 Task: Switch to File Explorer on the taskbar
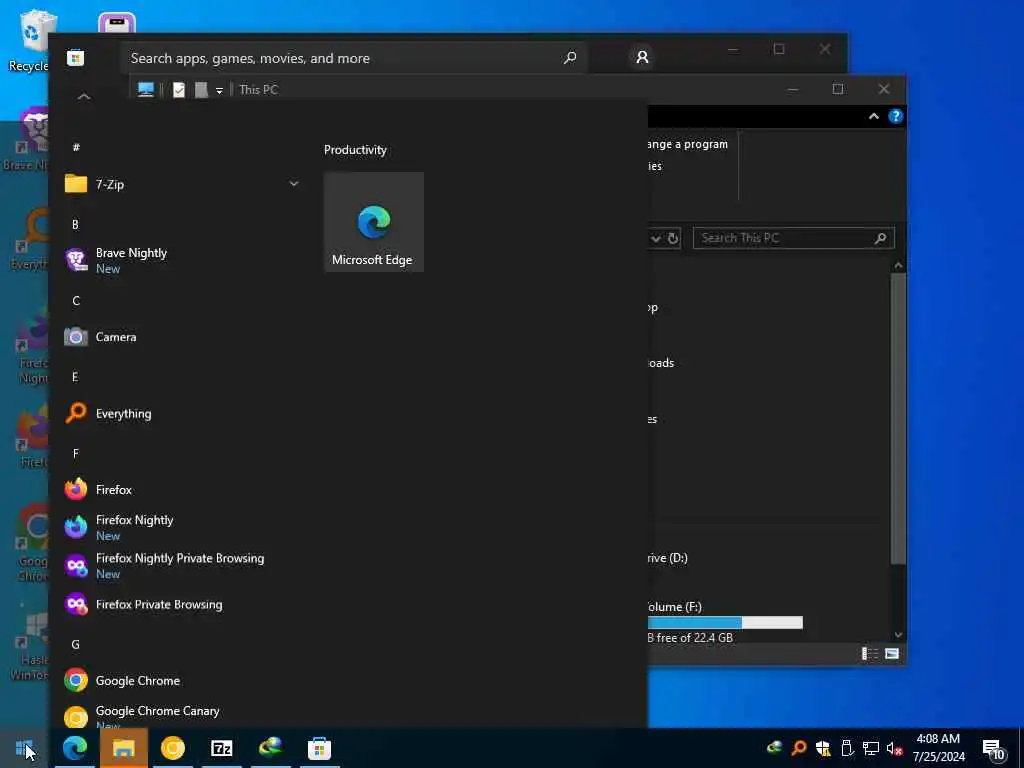click(123, 748)
